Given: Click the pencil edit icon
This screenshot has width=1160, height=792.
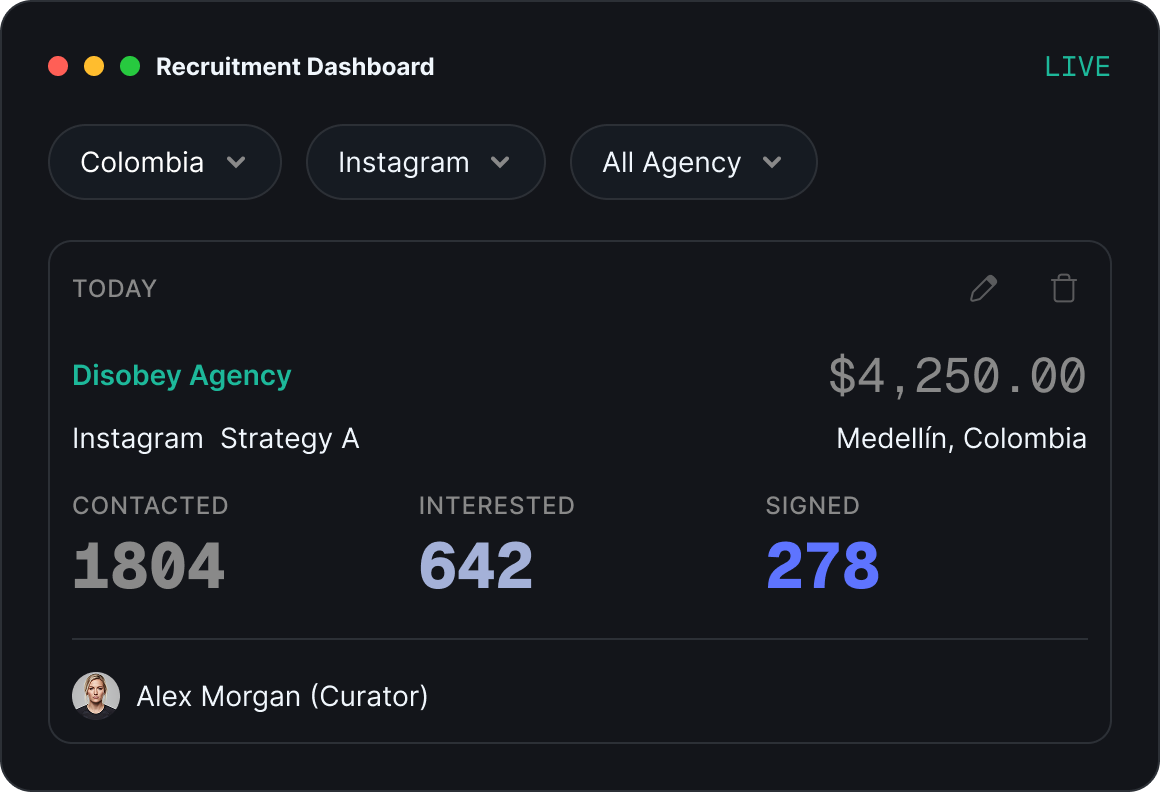Looking at the screenshot, I should (x=983, y=288).
